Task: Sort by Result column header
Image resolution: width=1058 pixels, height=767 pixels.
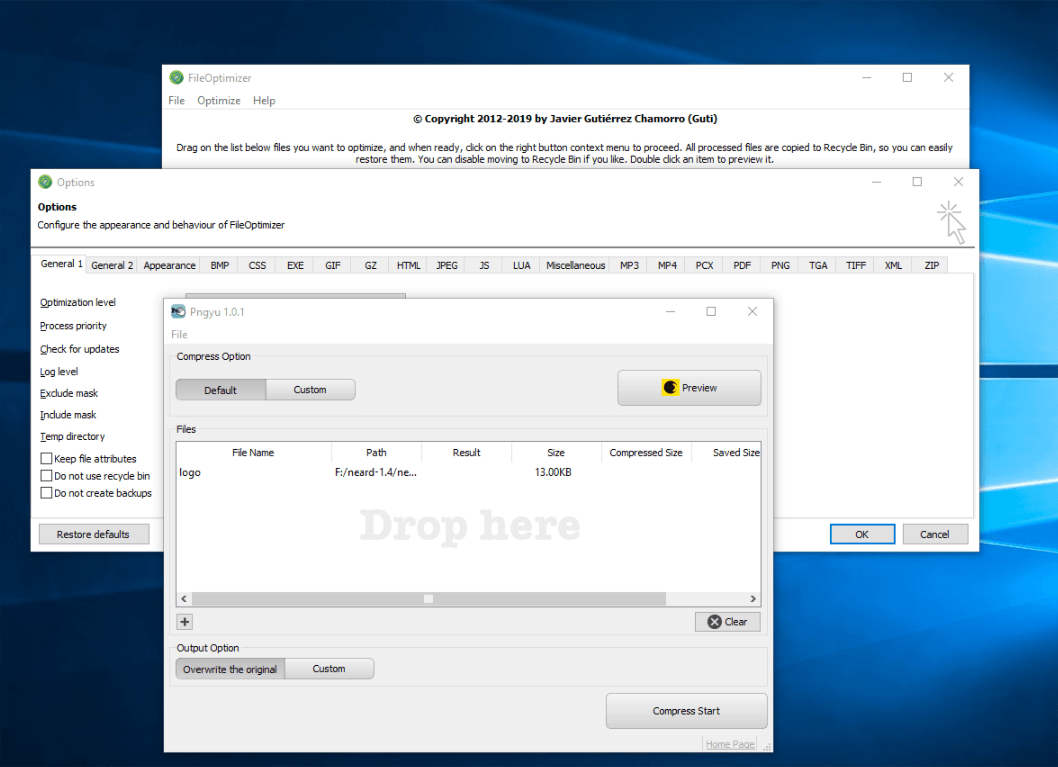Action: pyautogui.click(x=466, y=453)
